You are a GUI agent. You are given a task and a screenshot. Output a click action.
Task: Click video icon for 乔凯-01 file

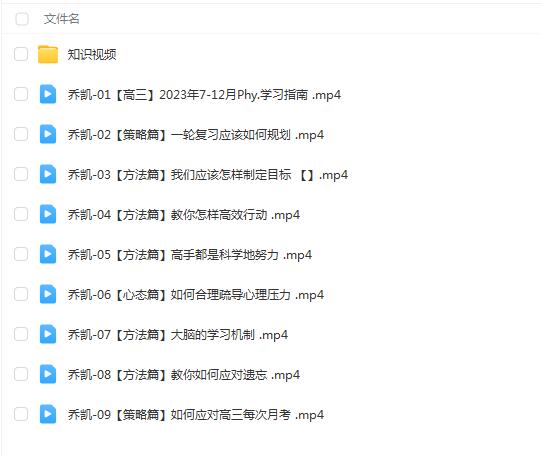tap(48, 94)
